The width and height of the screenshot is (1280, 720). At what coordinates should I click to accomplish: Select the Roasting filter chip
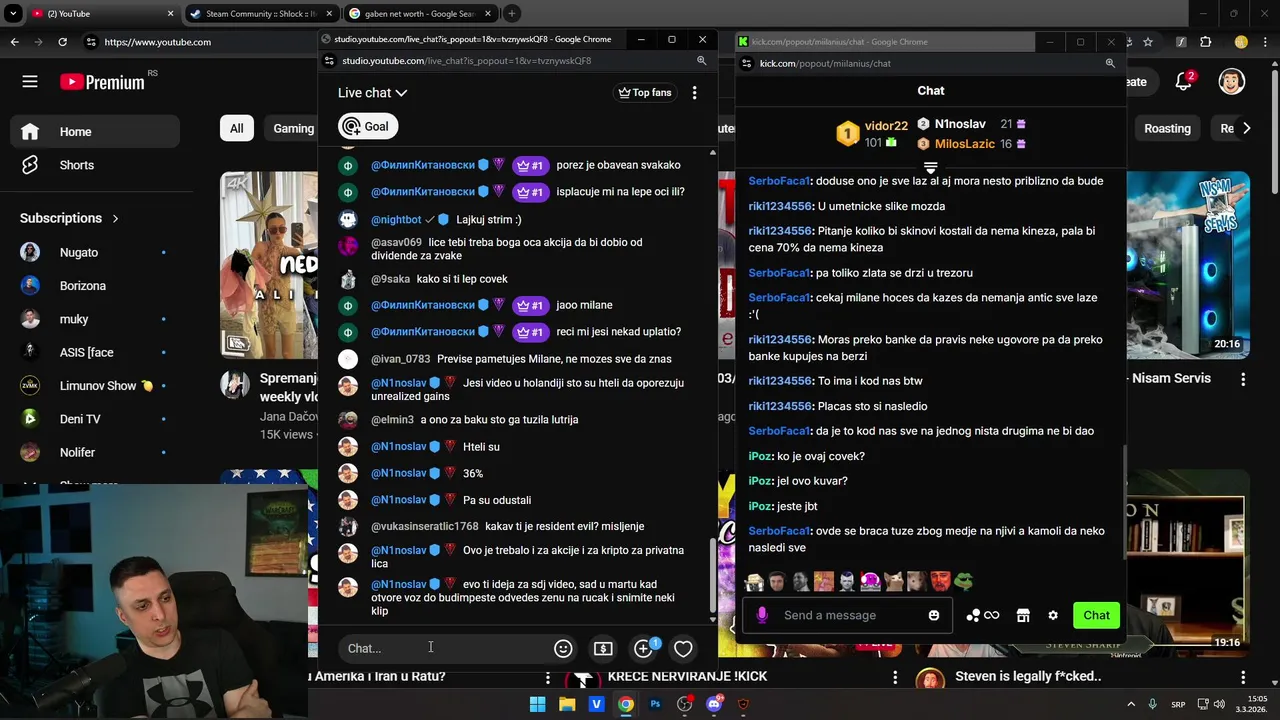1167,128
